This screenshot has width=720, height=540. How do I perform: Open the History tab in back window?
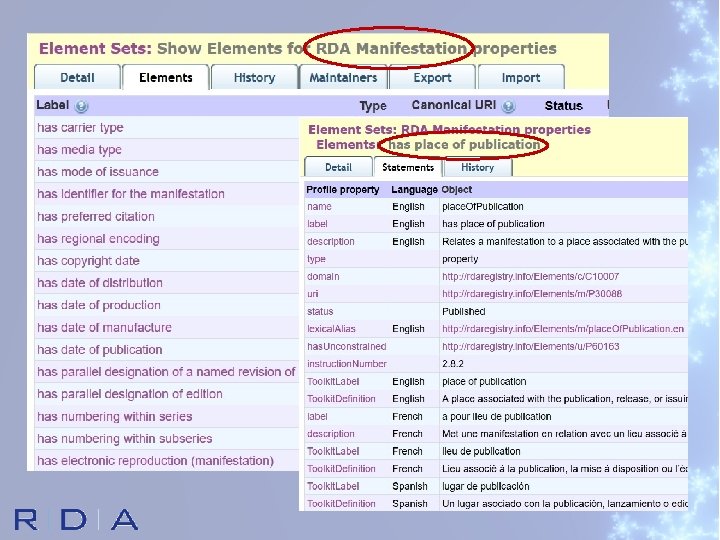[x=254, y=77]
